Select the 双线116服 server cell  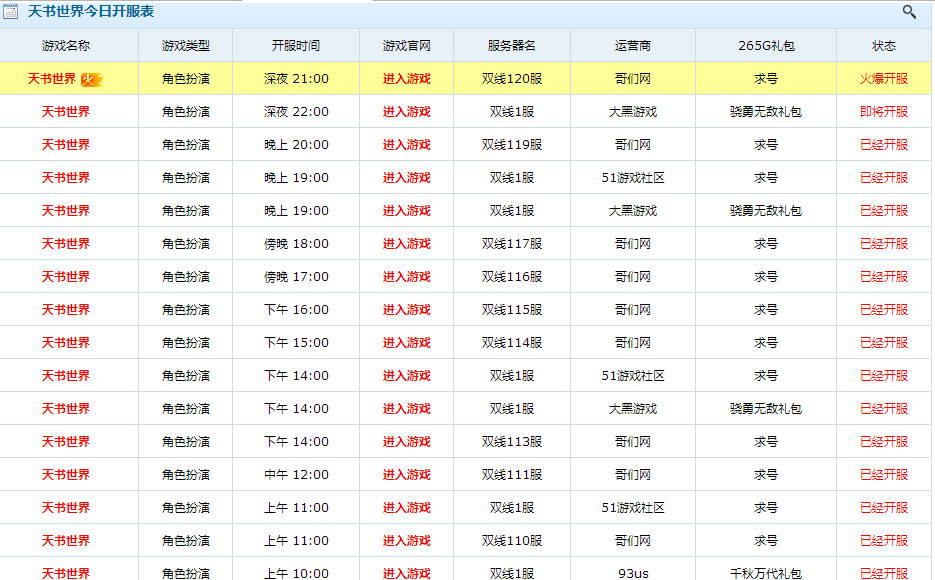512,277
